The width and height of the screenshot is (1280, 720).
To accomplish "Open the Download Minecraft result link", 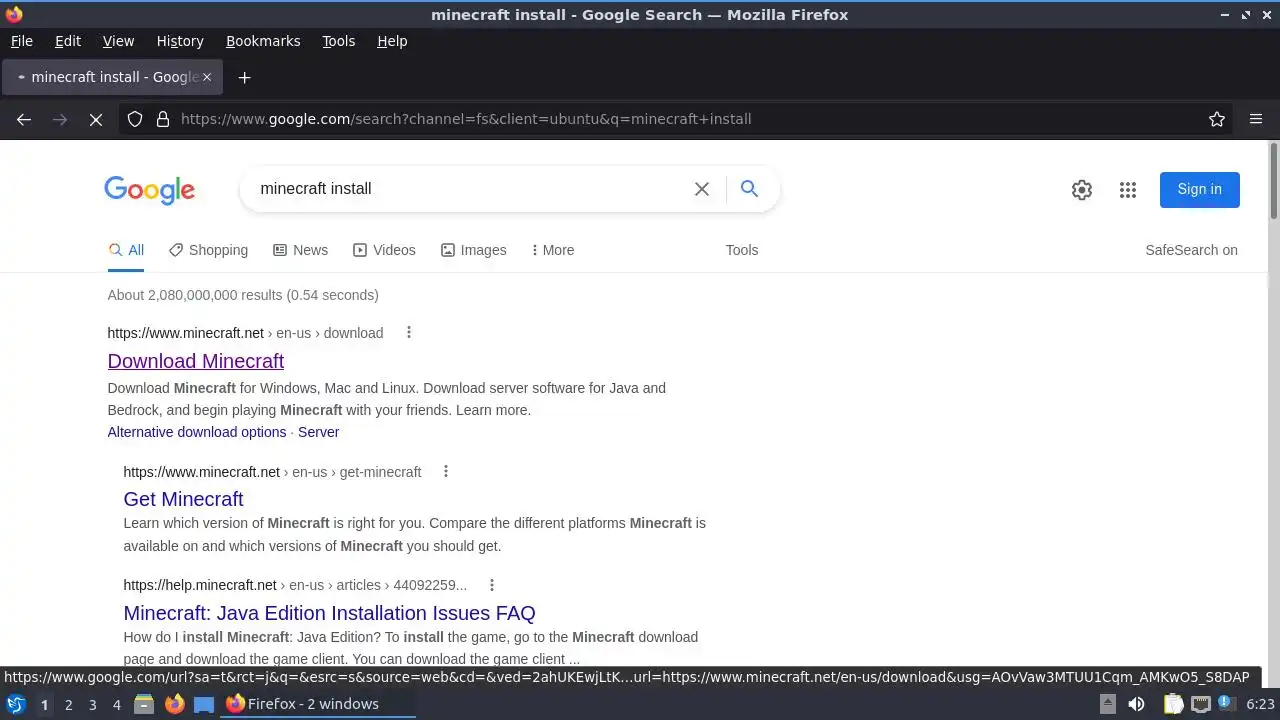I will [x=196, y=361].
